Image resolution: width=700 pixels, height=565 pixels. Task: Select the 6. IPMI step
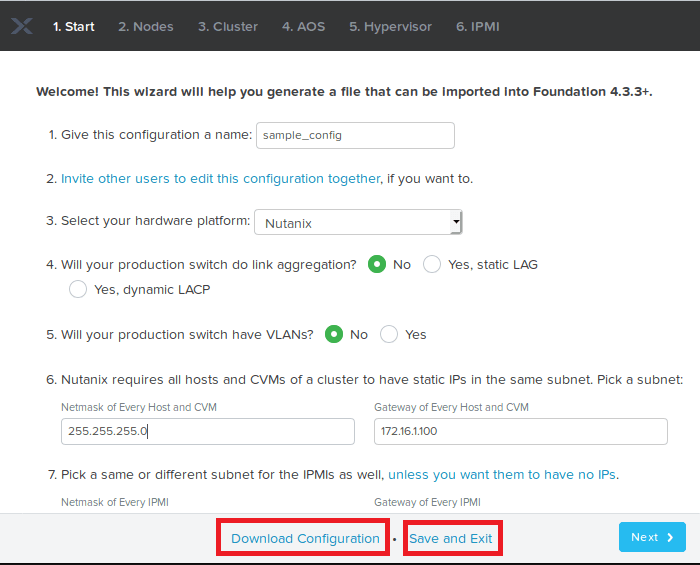pyautogui.click(x=478, y=27)
